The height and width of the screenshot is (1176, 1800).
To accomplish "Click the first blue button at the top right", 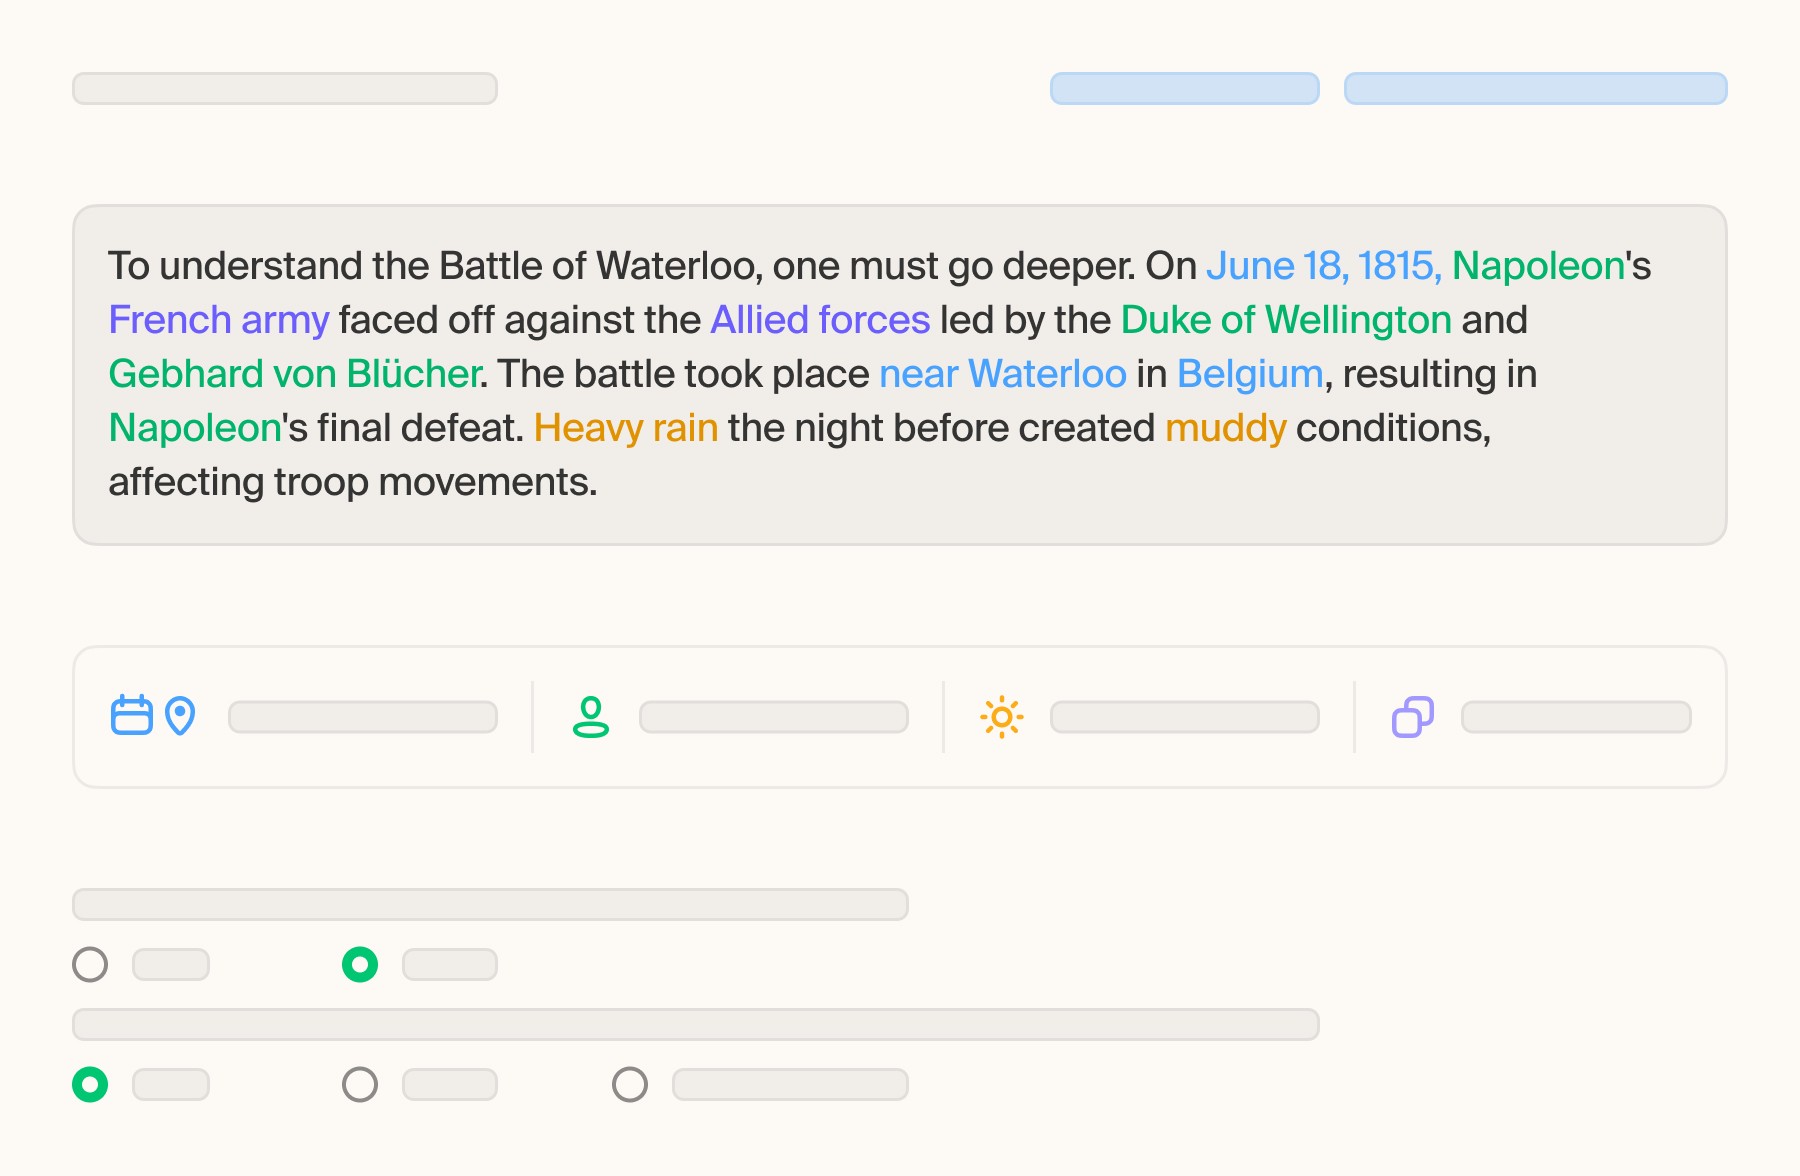I will [1184, 88].
